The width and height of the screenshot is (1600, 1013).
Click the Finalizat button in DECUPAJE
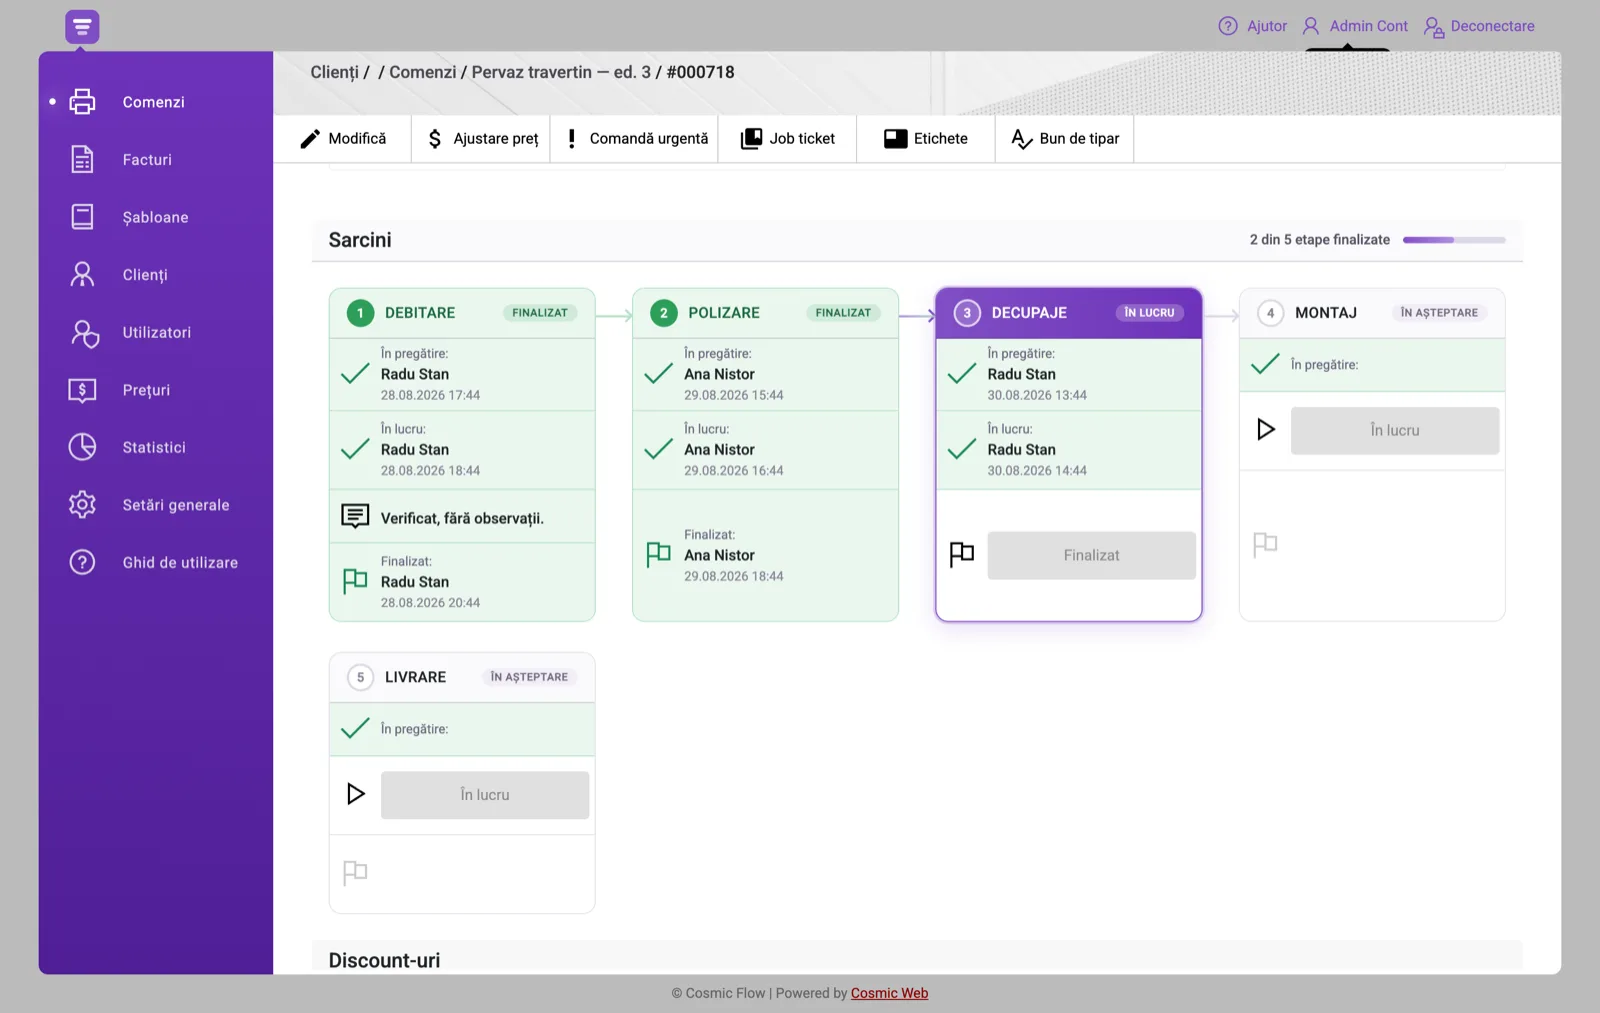tap(1091, 555)
